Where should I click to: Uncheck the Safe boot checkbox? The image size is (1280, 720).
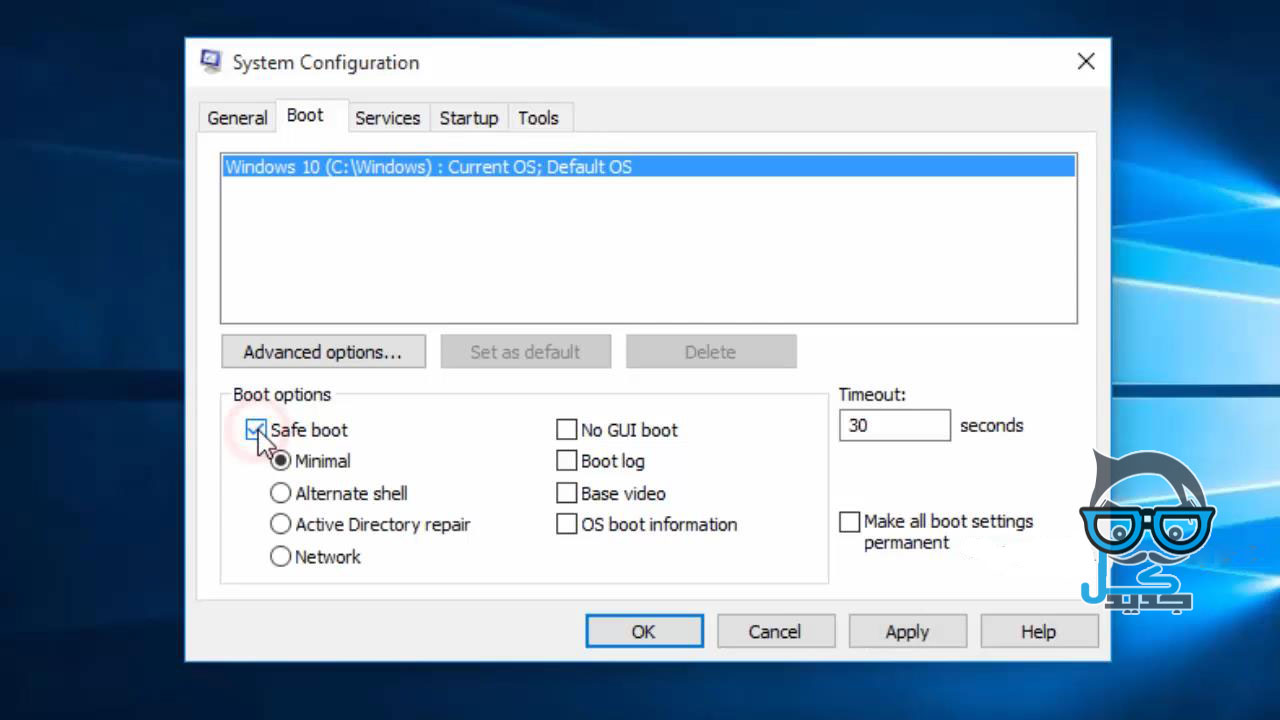(x=256, y=429)
